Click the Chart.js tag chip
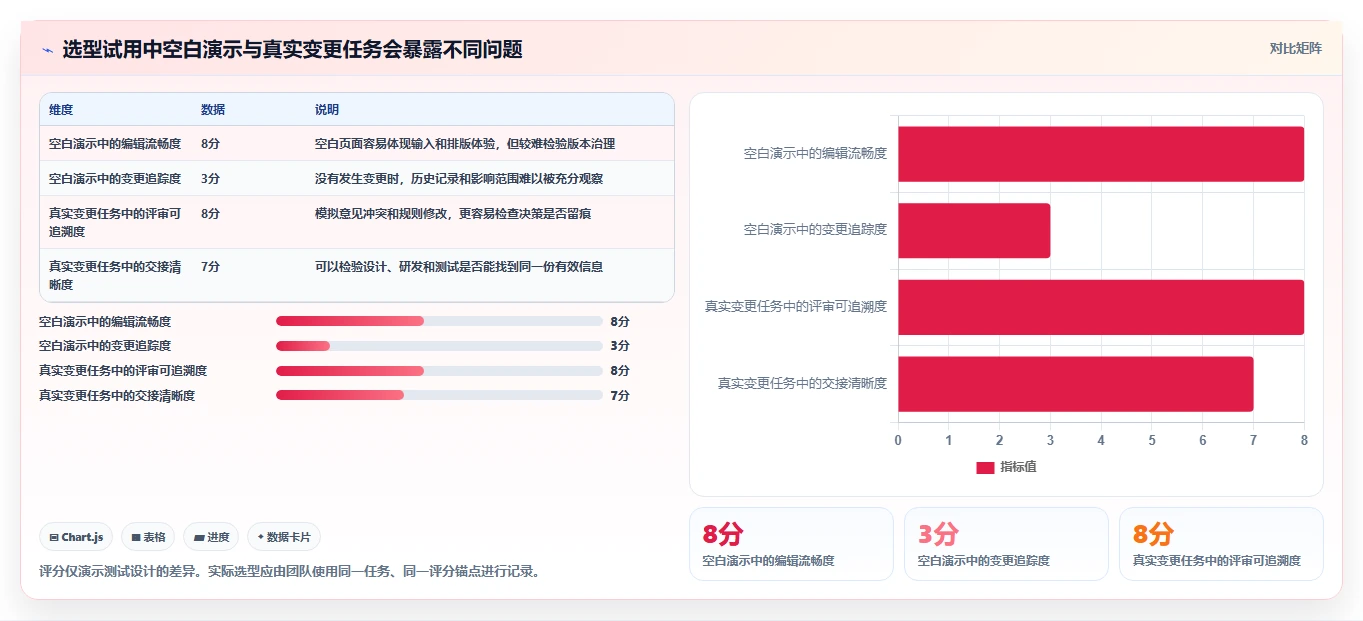1363x621 pixels. coord(76,537)
